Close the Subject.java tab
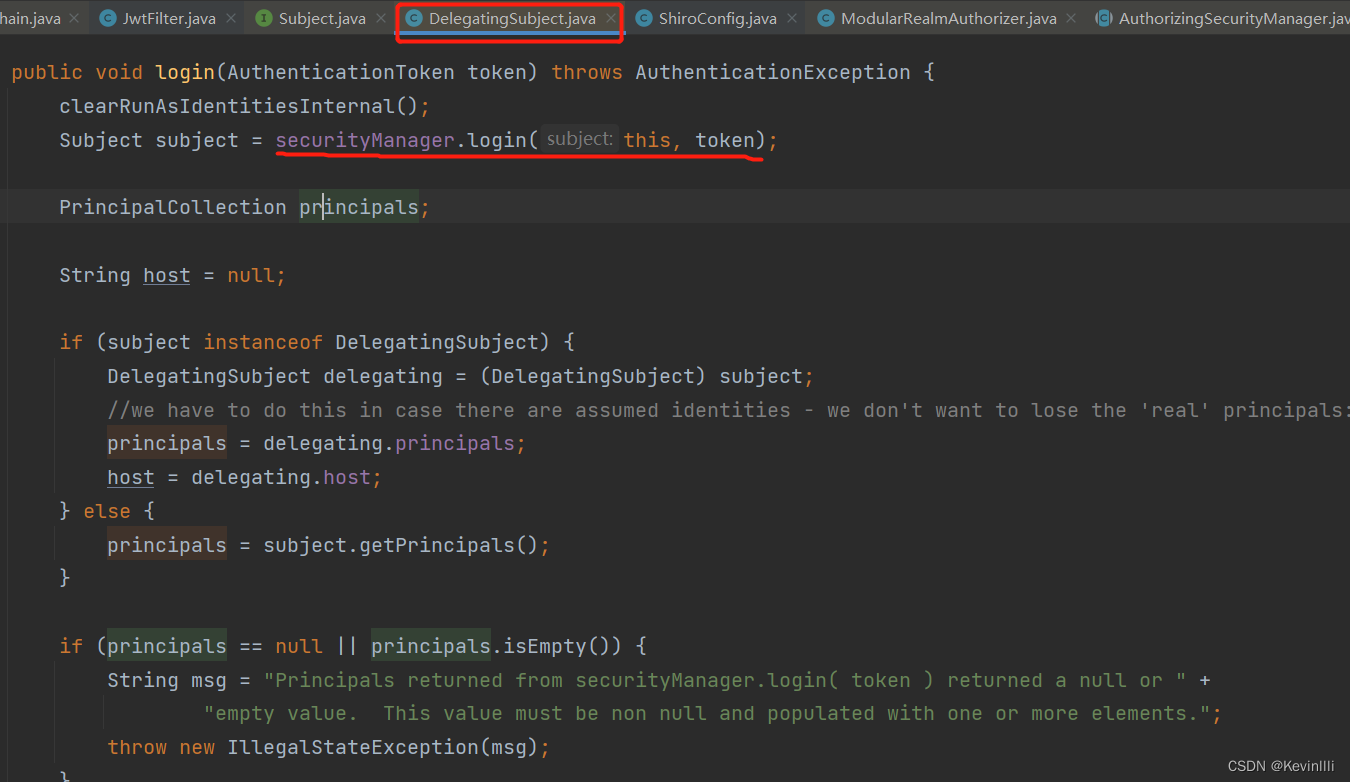Viewport: 1350px width, 782px height. click(381, 19)
